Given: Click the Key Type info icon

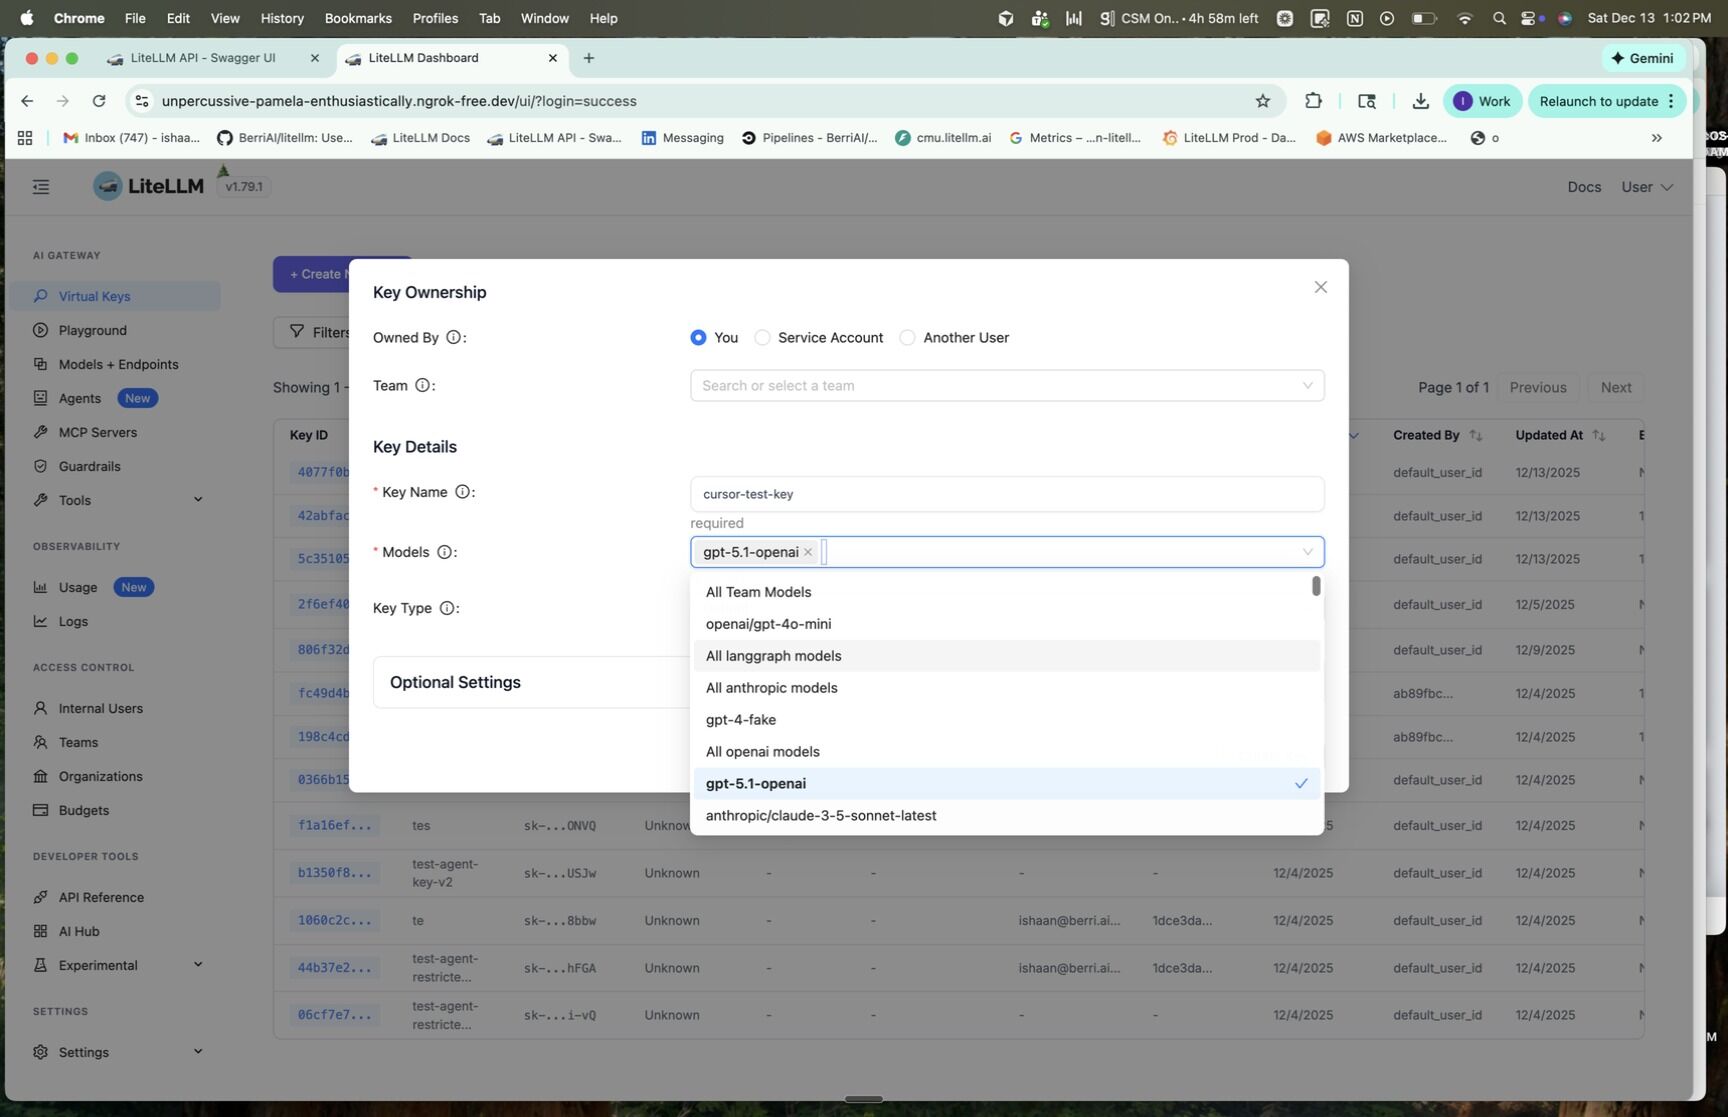Looking at the screenshot, I should [x=448, y=608].
